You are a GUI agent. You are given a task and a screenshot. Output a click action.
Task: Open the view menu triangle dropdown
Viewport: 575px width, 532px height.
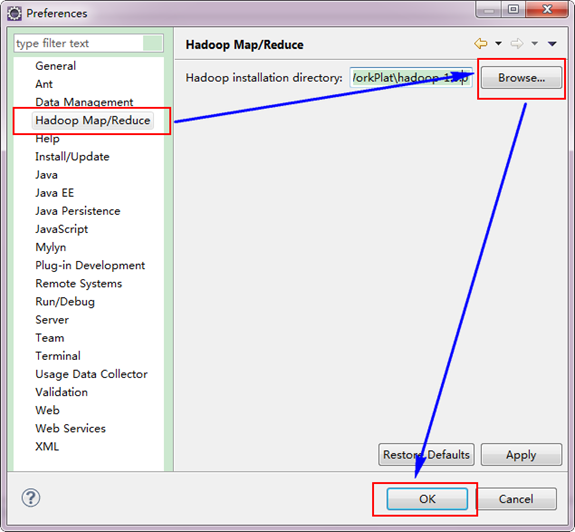click(x=552, y=44)
